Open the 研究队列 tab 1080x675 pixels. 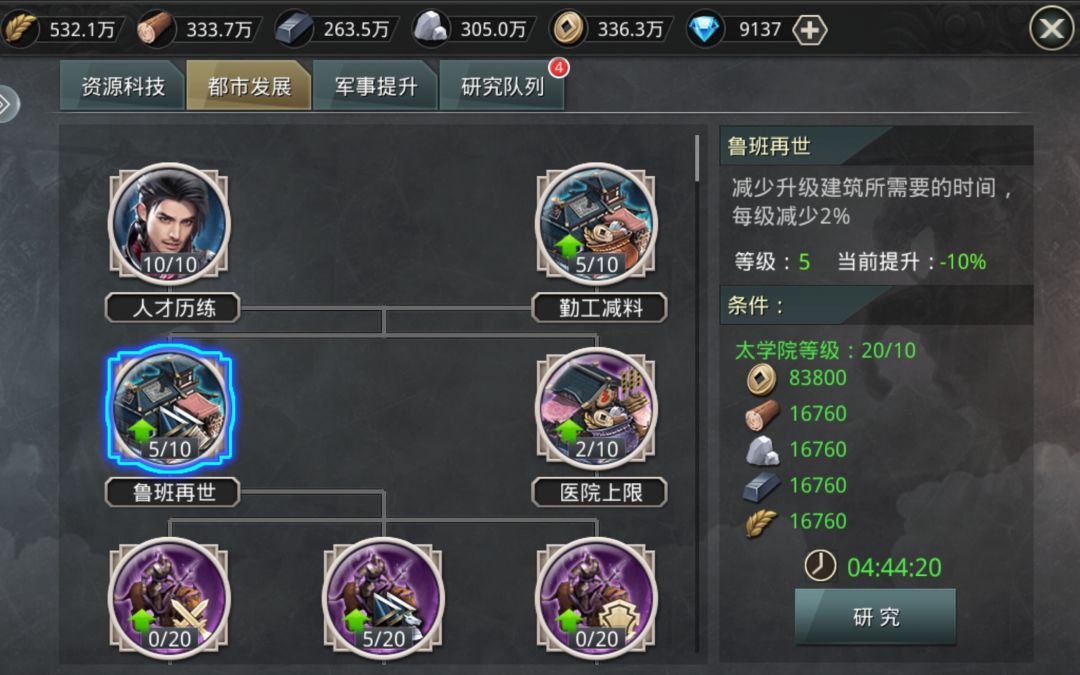(502, 85)
